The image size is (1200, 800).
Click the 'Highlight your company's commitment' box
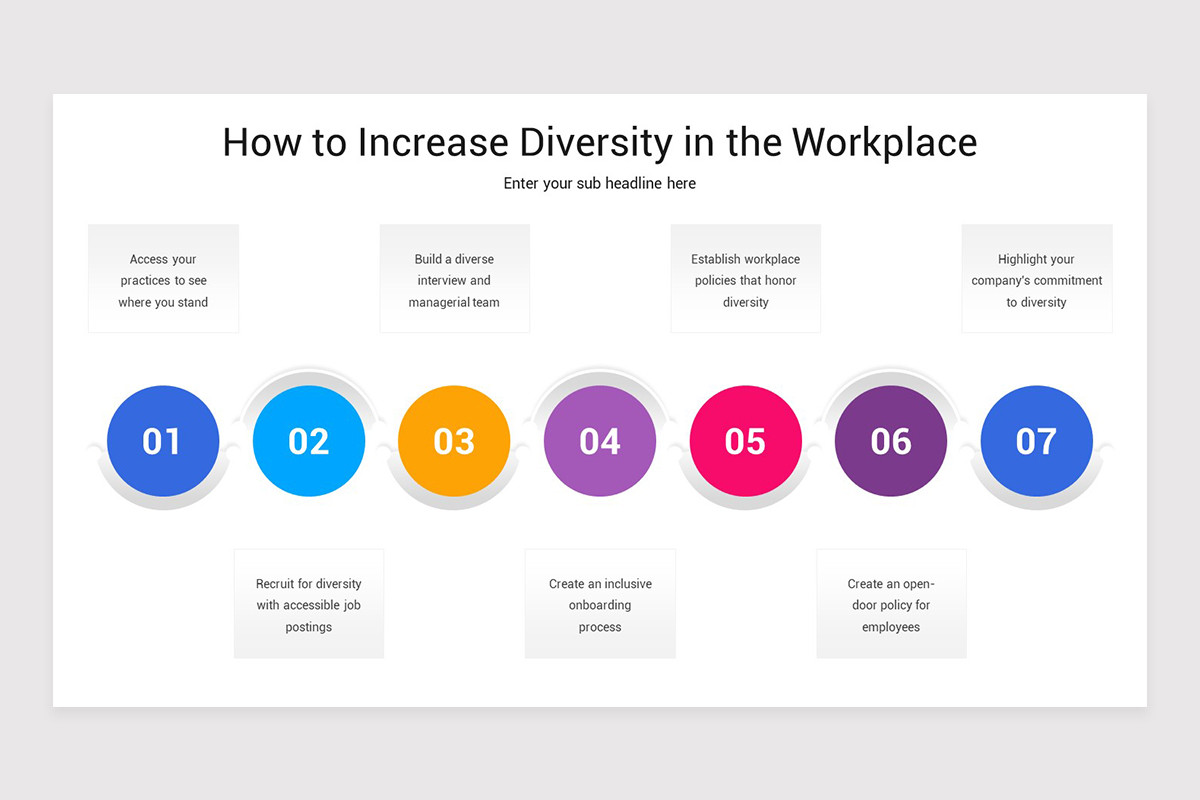(x=1036, y=278)
